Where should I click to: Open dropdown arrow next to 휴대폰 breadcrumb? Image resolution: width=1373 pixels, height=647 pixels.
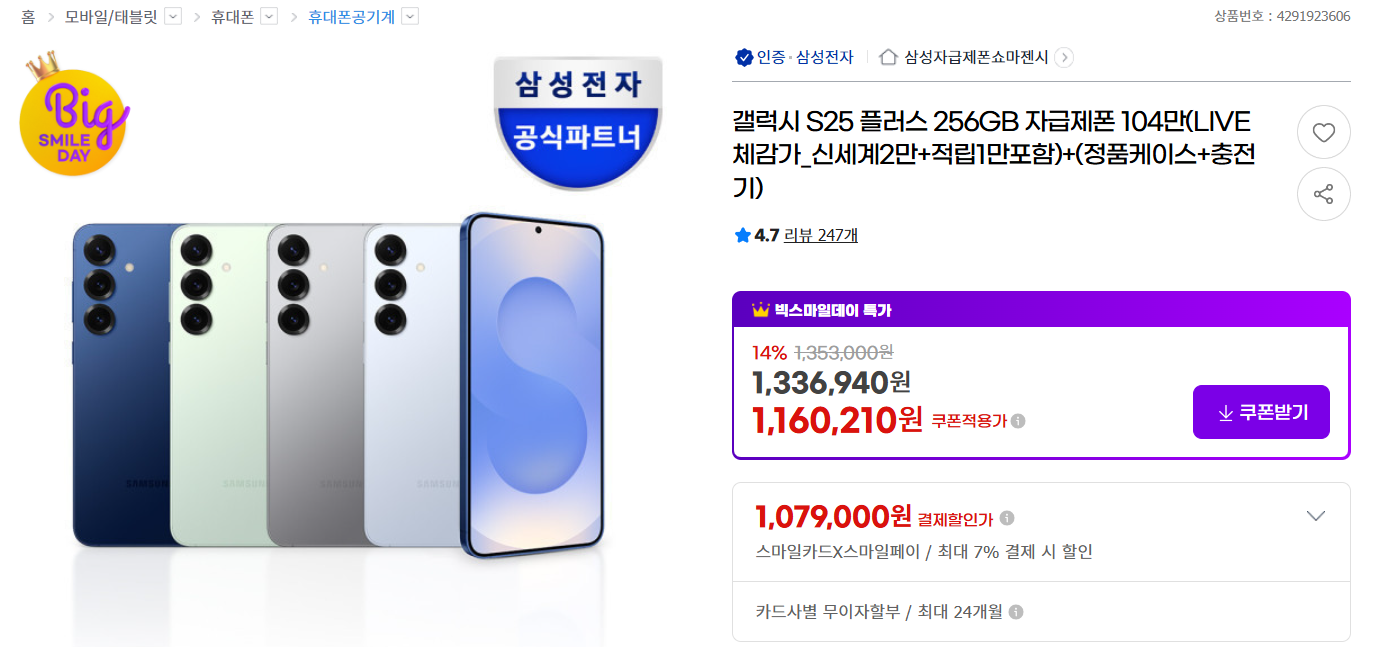point(269,16)
